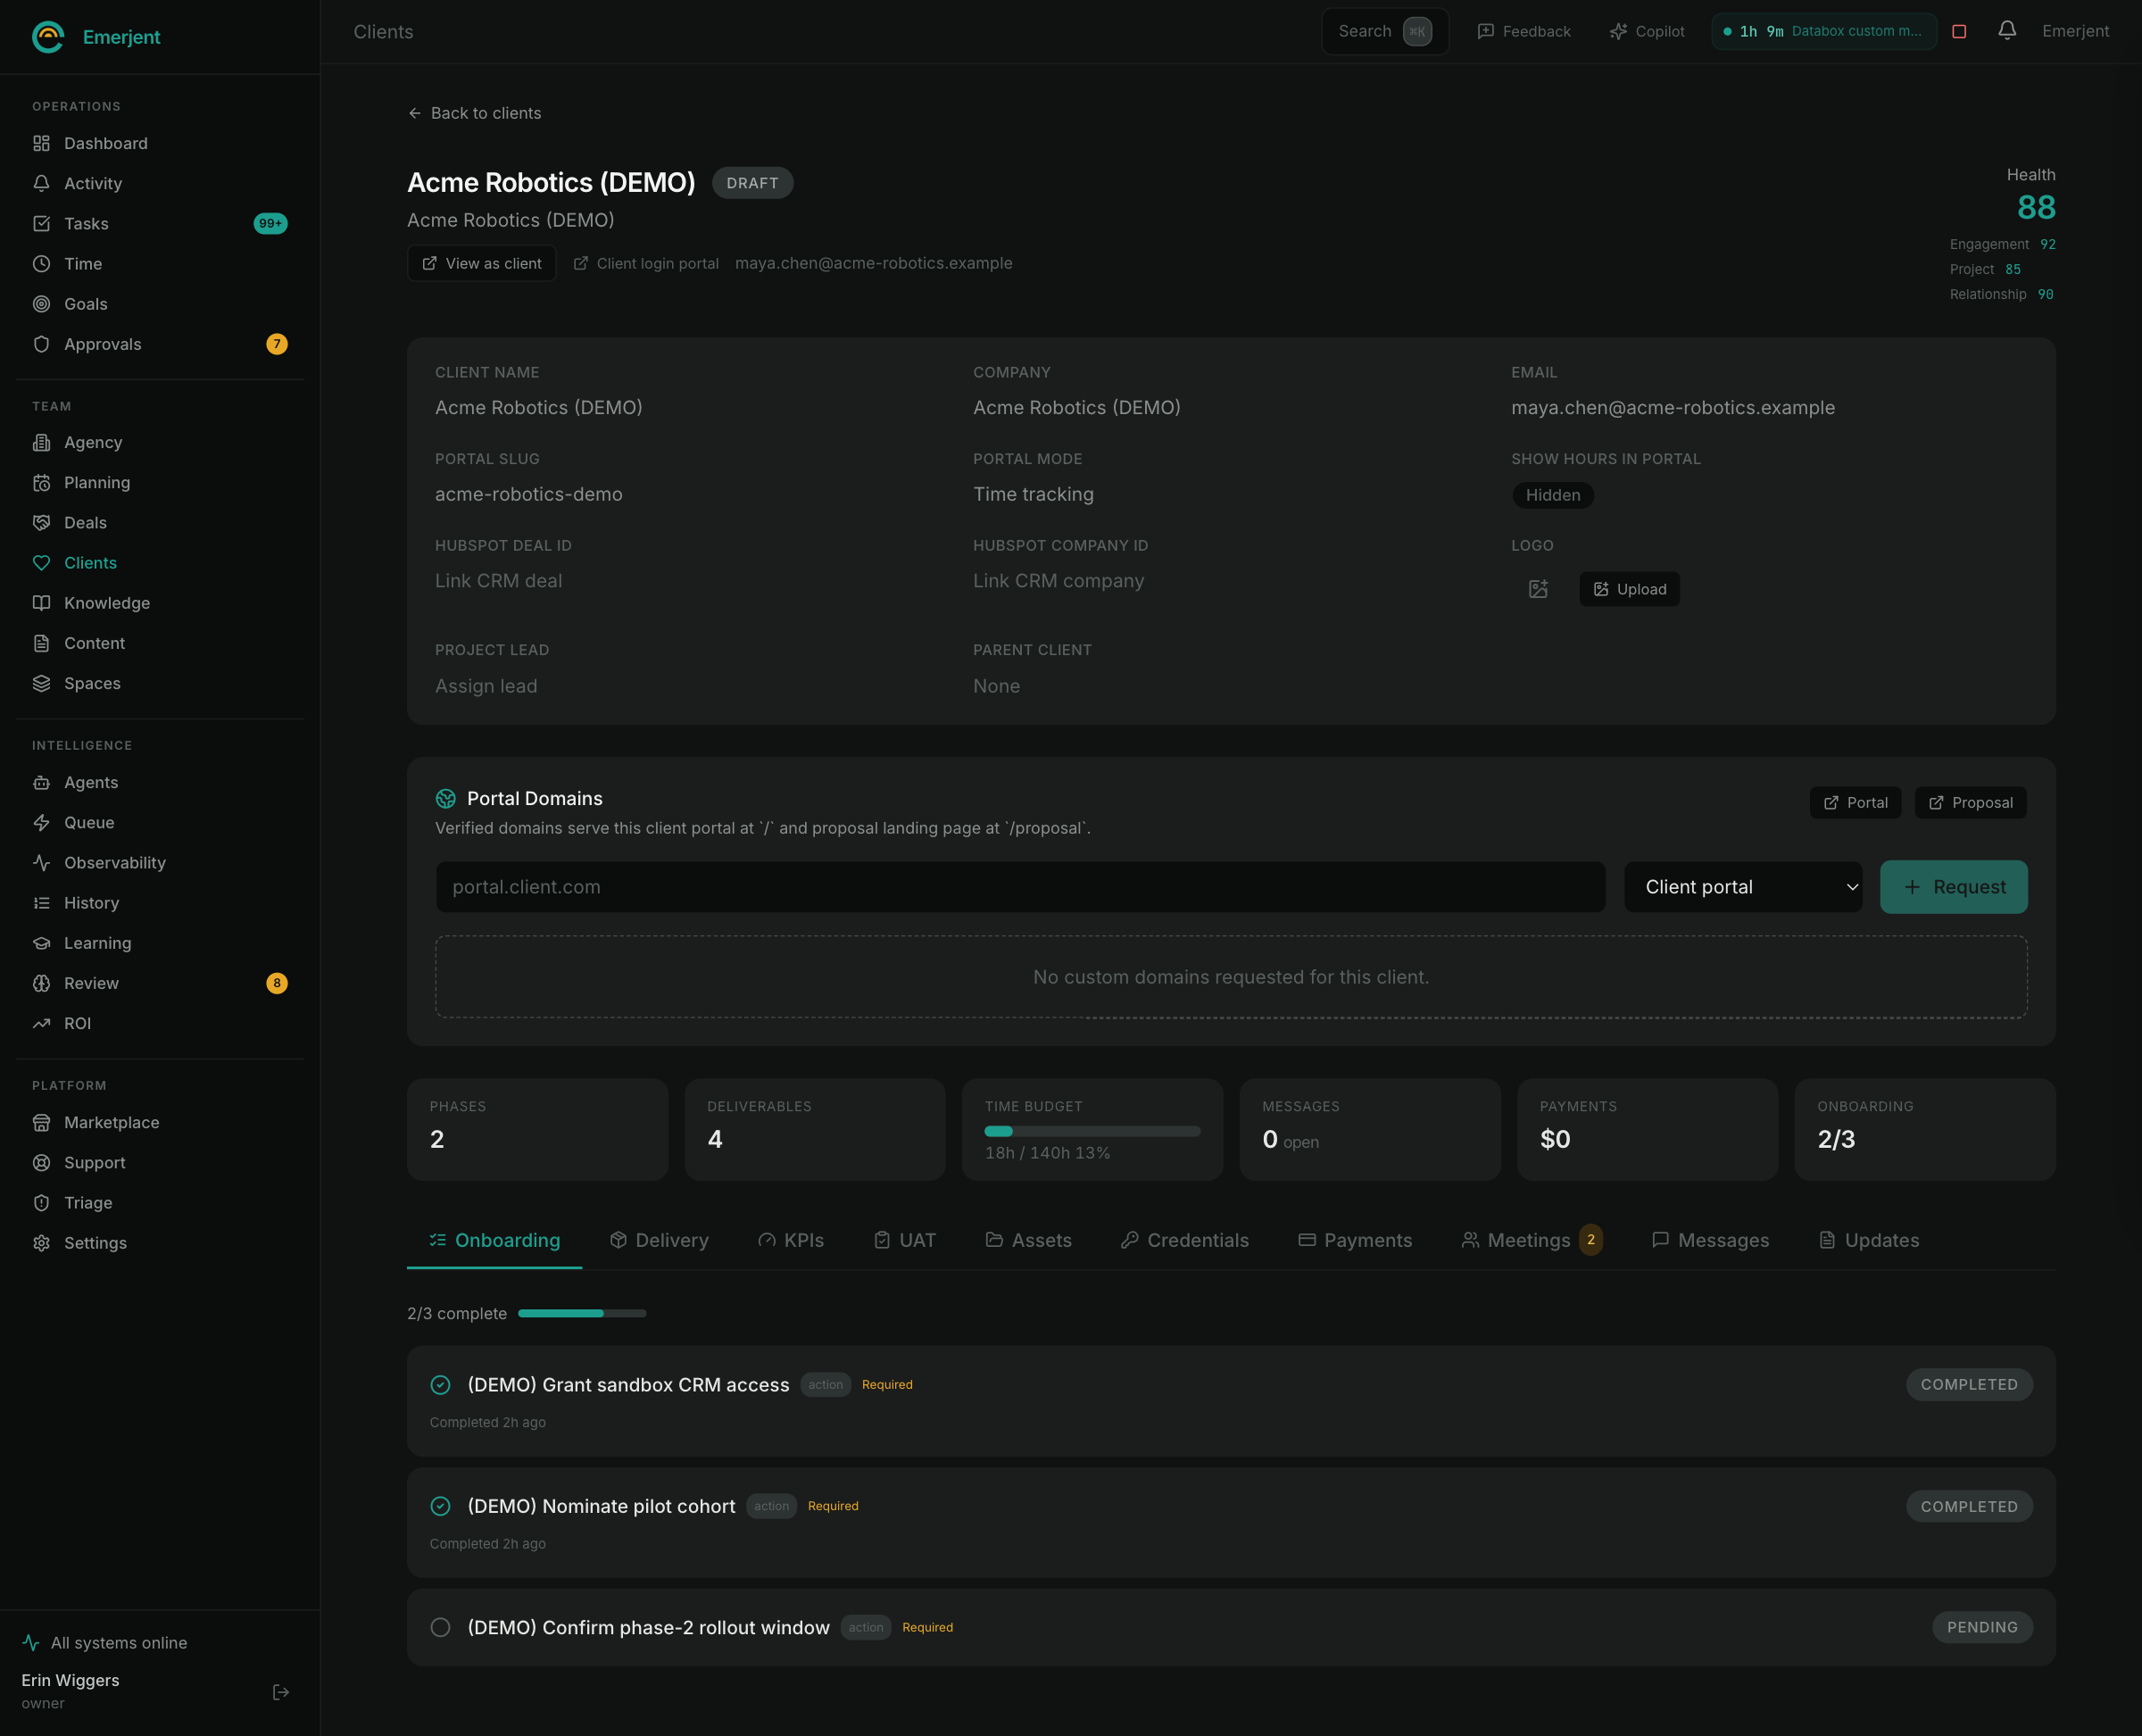Click Assign lead under Project Lead
Screen dimensions: 2142x1736
coord(486,686)
